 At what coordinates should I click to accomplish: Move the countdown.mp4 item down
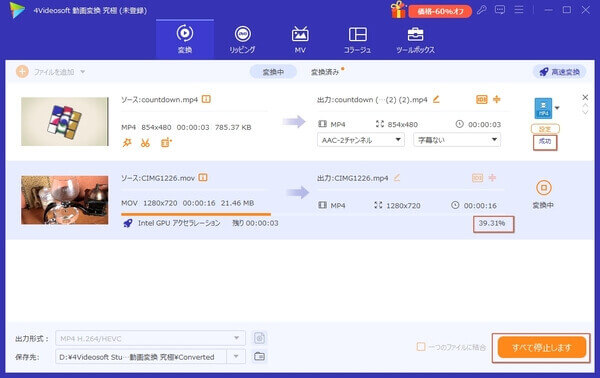click(x=585, y=112)
